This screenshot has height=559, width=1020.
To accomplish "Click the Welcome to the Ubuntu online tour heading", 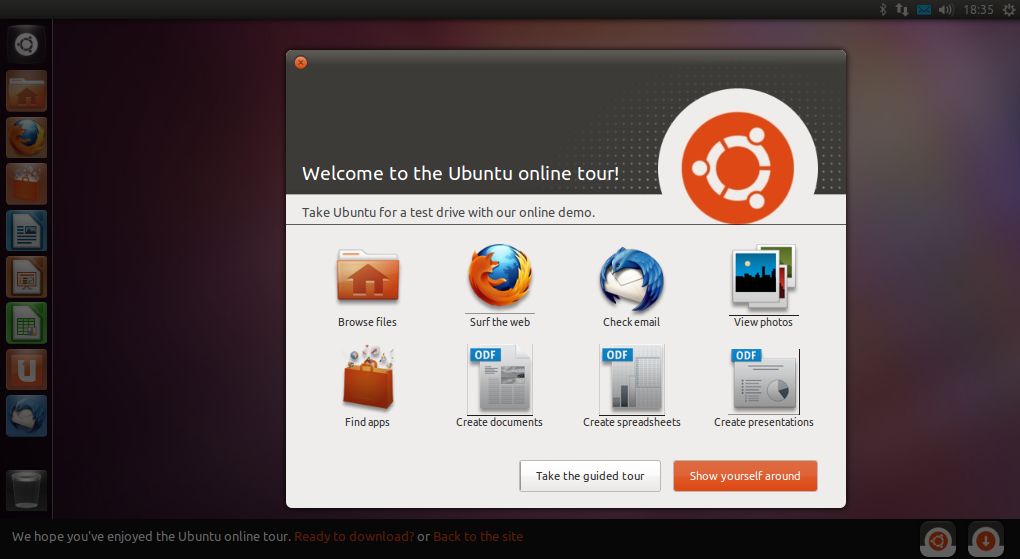I will [x=461, y=174].
